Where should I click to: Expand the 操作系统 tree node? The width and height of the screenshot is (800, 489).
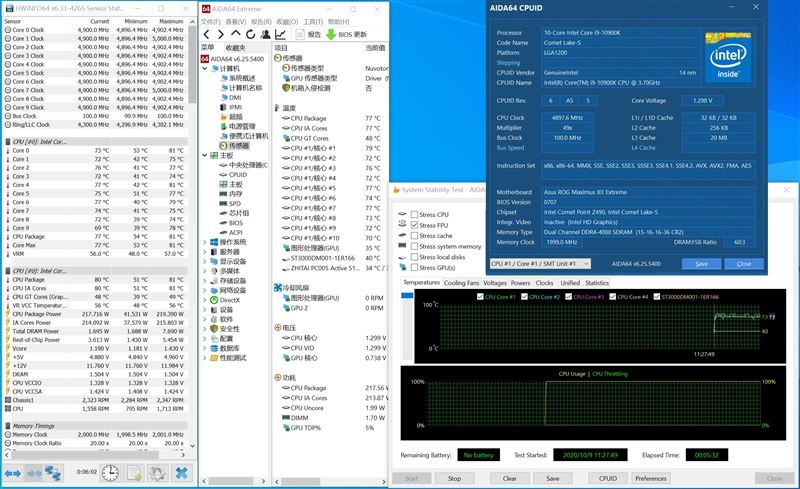point(205,242)
